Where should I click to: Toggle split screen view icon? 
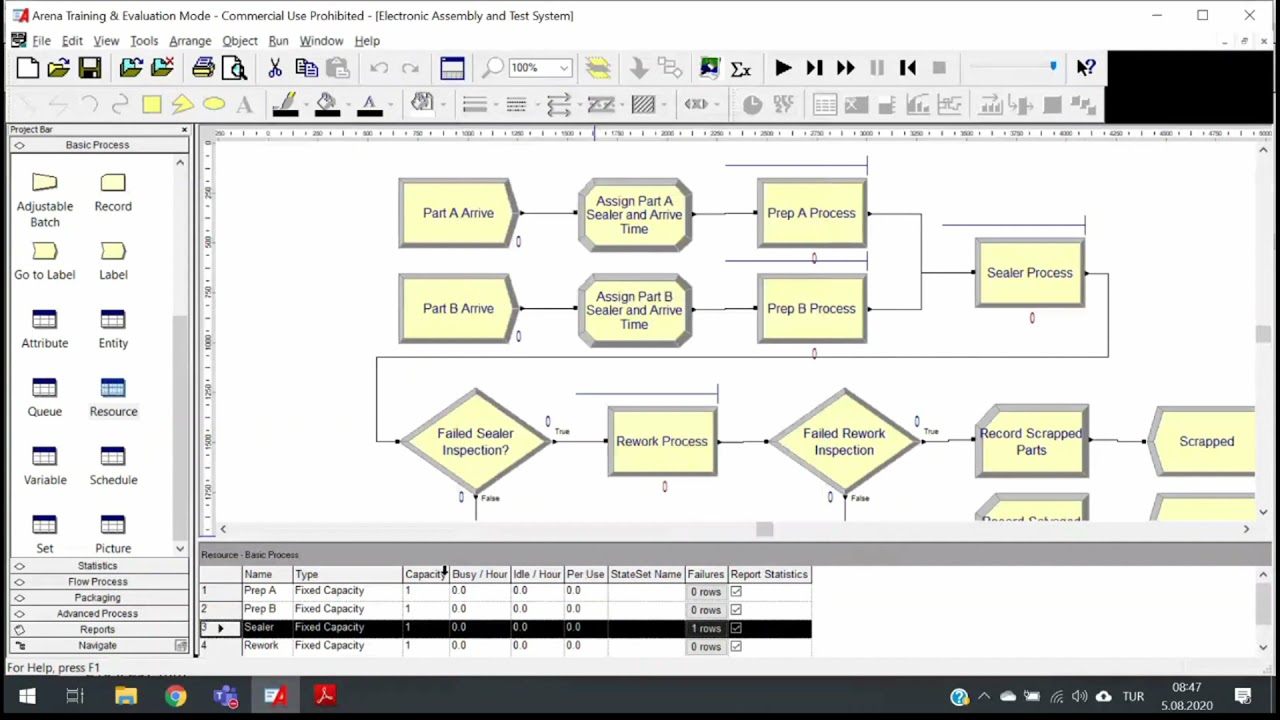point(452,68)
